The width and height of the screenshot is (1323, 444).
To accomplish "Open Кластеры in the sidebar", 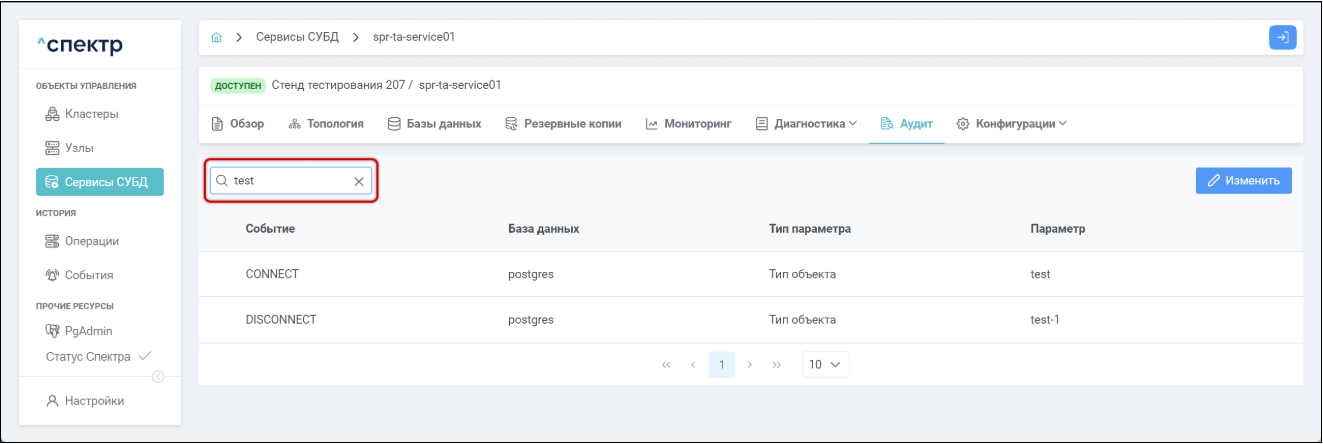I will [x=91, y=114].
